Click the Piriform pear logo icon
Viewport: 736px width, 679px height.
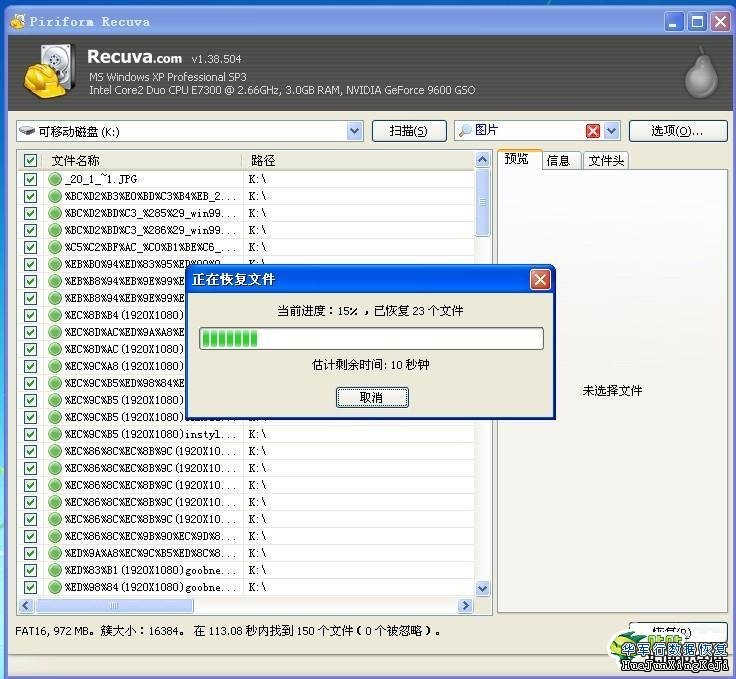[701, 73]
